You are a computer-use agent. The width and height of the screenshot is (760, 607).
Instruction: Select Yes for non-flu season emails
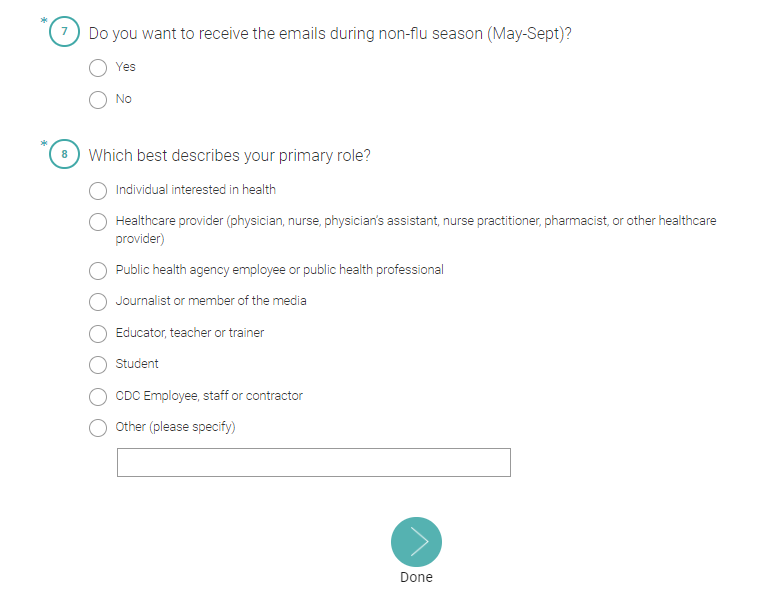pyautogui.click(x=98, y=67)
